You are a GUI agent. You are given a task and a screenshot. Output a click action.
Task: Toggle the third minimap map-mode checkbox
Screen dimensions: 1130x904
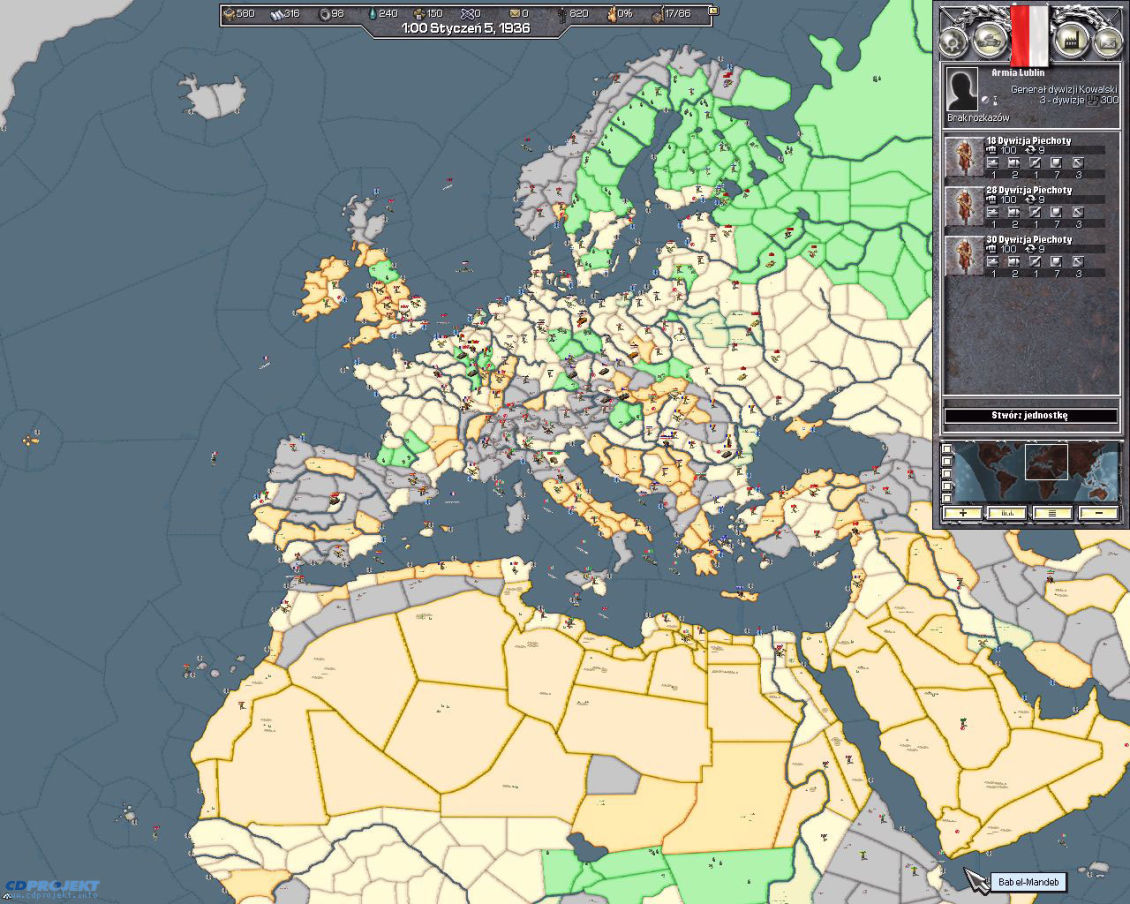947,474
